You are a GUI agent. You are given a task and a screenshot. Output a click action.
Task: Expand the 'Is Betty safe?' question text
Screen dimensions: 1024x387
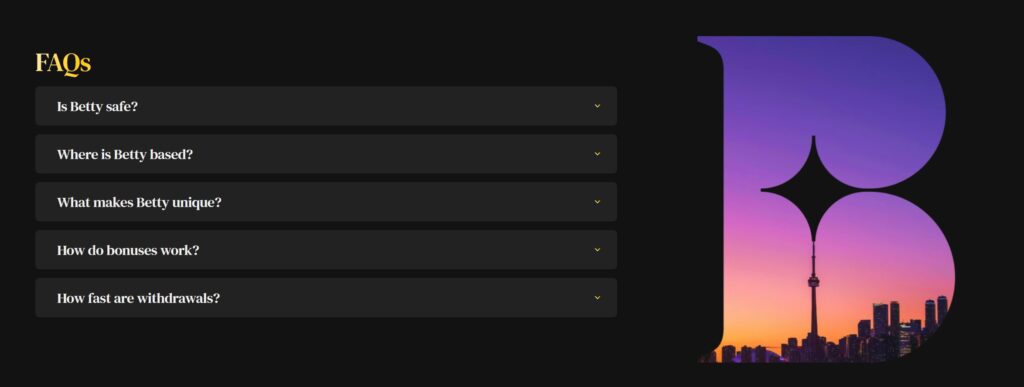(x=97, y=106)
